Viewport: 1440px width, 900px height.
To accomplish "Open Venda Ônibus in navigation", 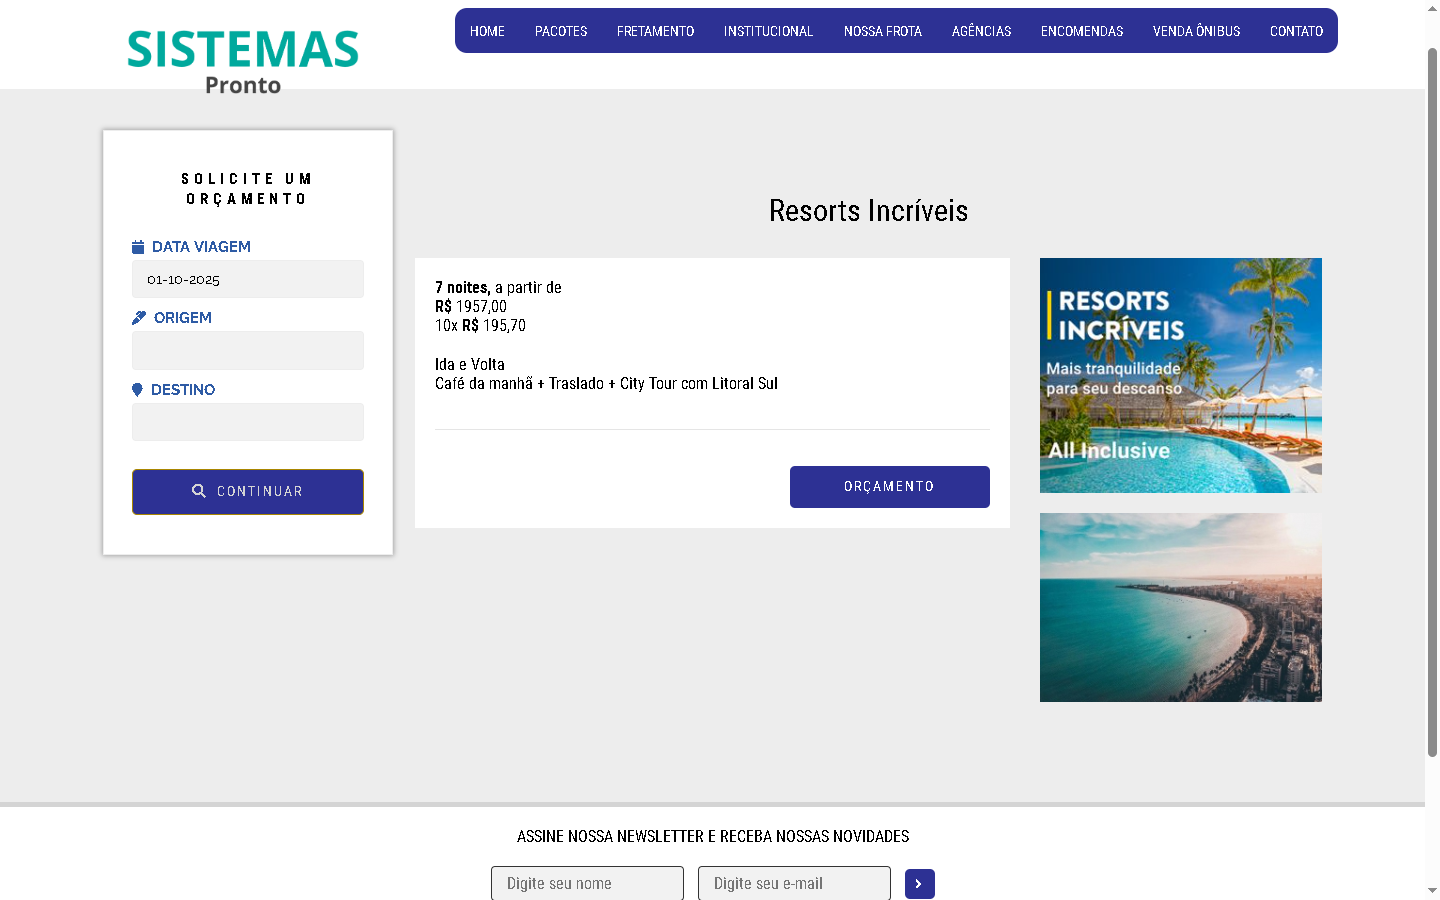I will (1196, 31).
